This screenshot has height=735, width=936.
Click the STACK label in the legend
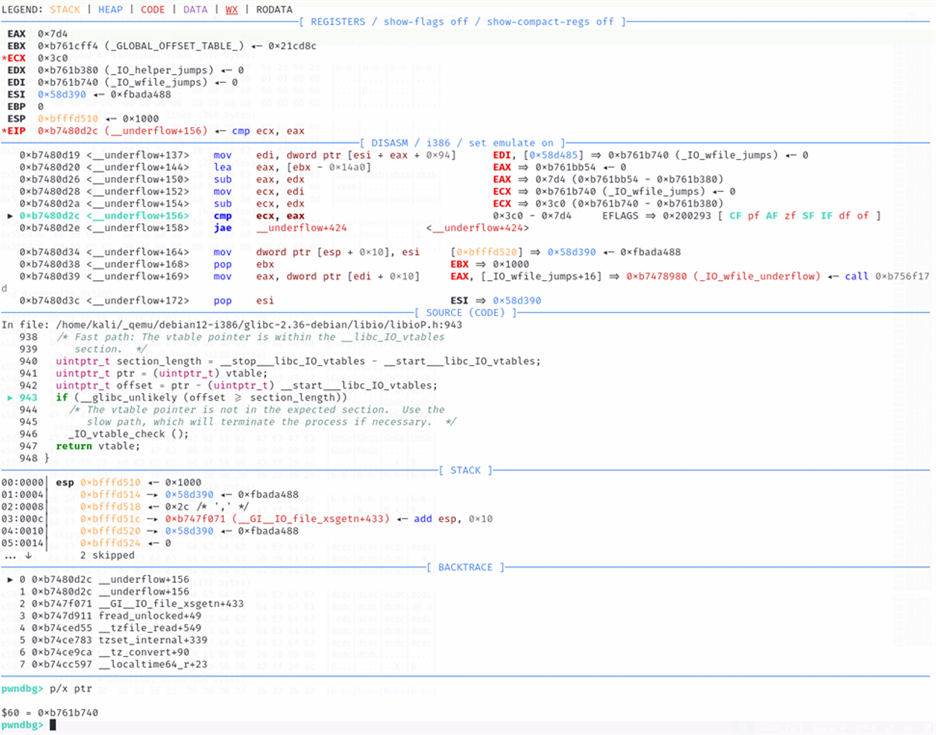click(64, 10)
